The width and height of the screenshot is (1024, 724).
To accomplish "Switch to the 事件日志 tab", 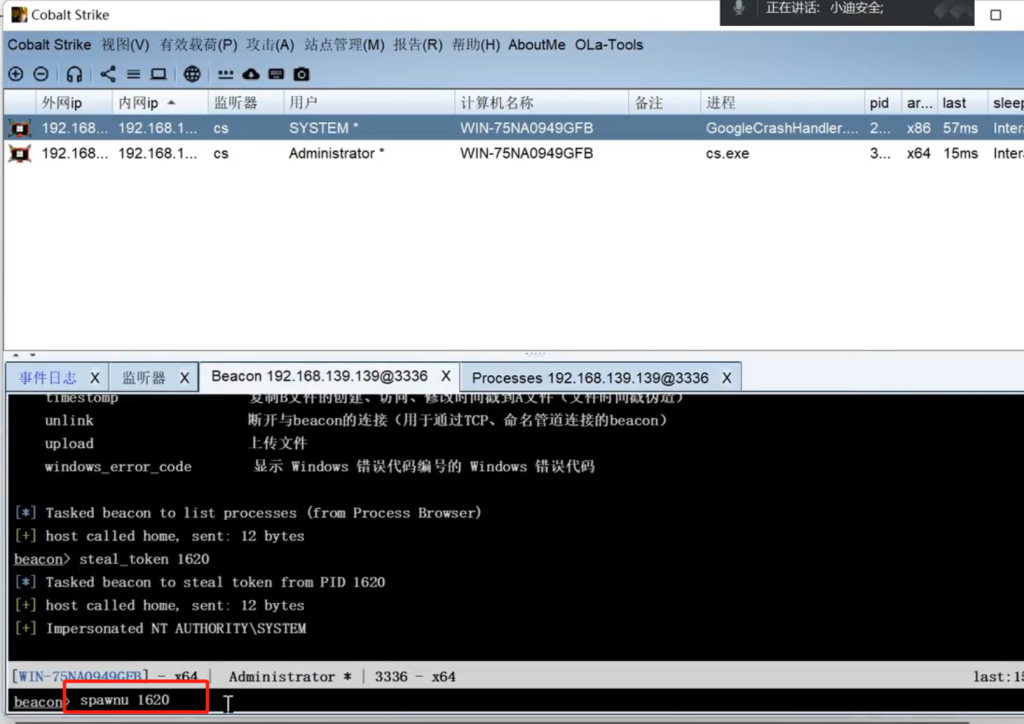I will (x=48, y=378).
